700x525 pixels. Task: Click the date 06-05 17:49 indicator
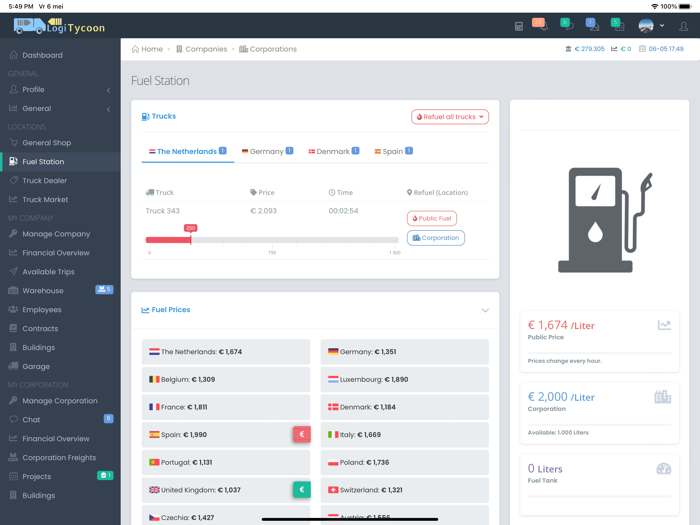tap(661, 49)
